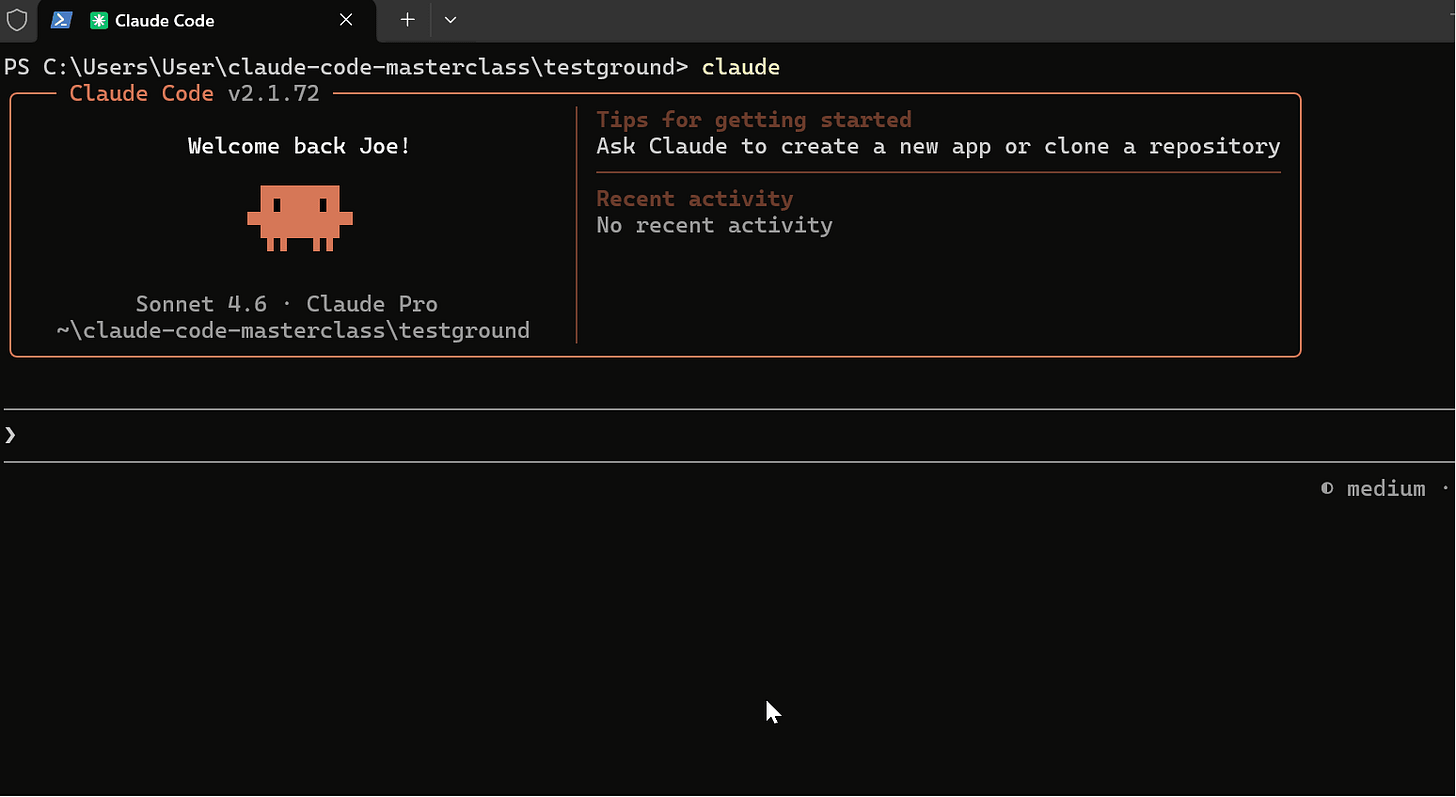This screenshot has height=797, width=1456.
Task: Click the 'Claude Code v2.1.72' box title
Action: pos(194,94)
